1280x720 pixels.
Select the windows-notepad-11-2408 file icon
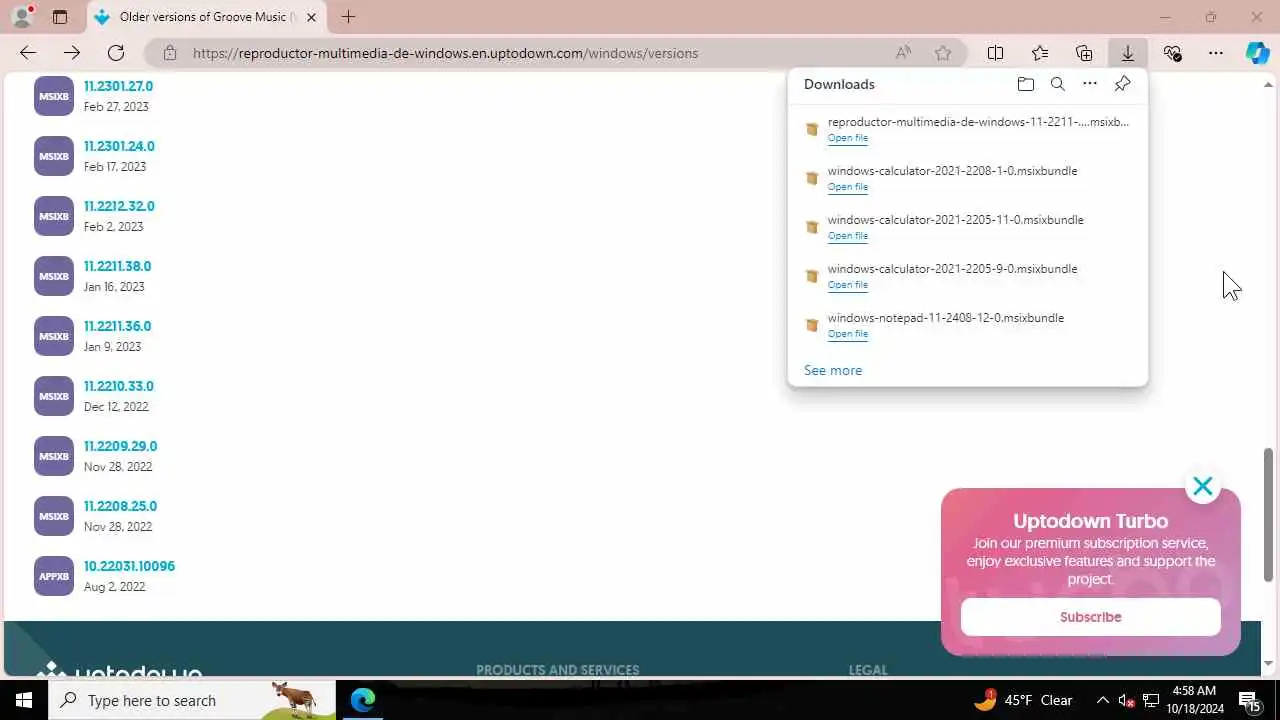(x=812, y=325)
